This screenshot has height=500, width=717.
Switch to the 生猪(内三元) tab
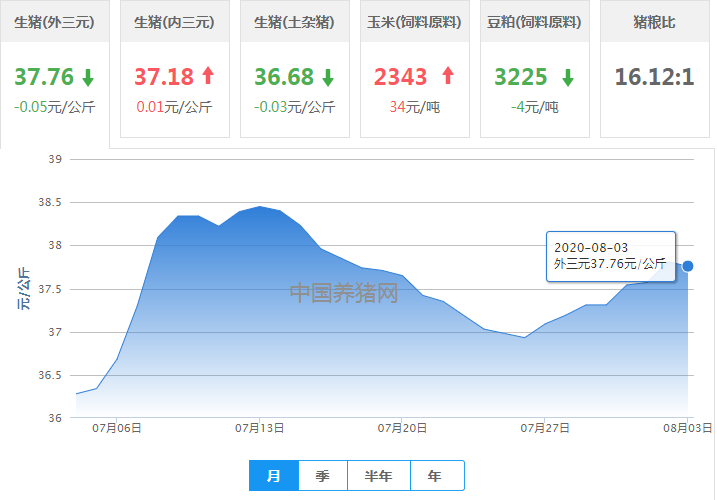coord(174,22)
